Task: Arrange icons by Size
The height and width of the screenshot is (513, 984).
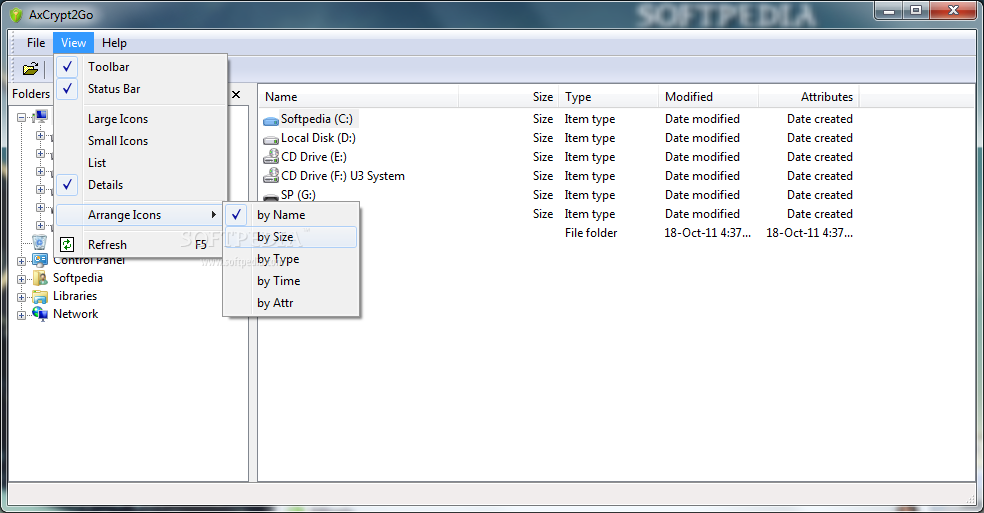Action: [x=291, y=237]
